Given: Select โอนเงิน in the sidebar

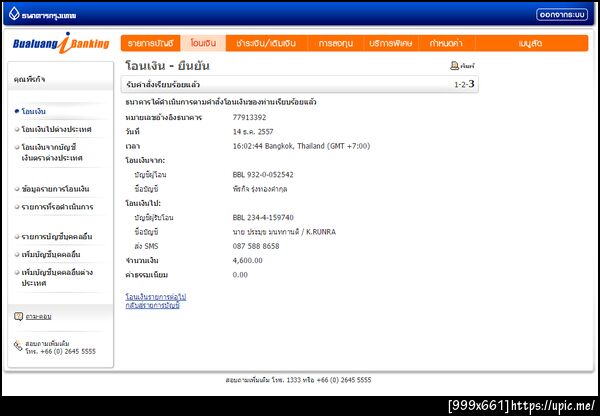Looking at the screenshot, I should click(x=34, y=111).
